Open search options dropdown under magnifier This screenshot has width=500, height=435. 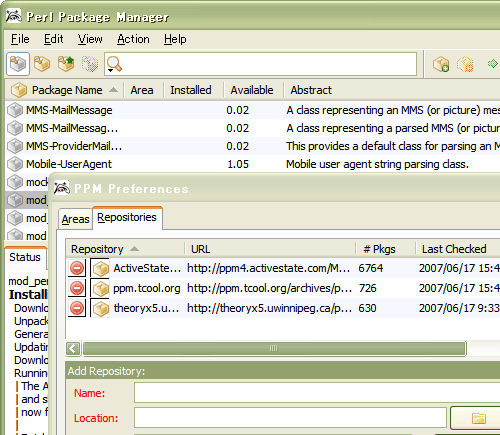tap(111, 71)
